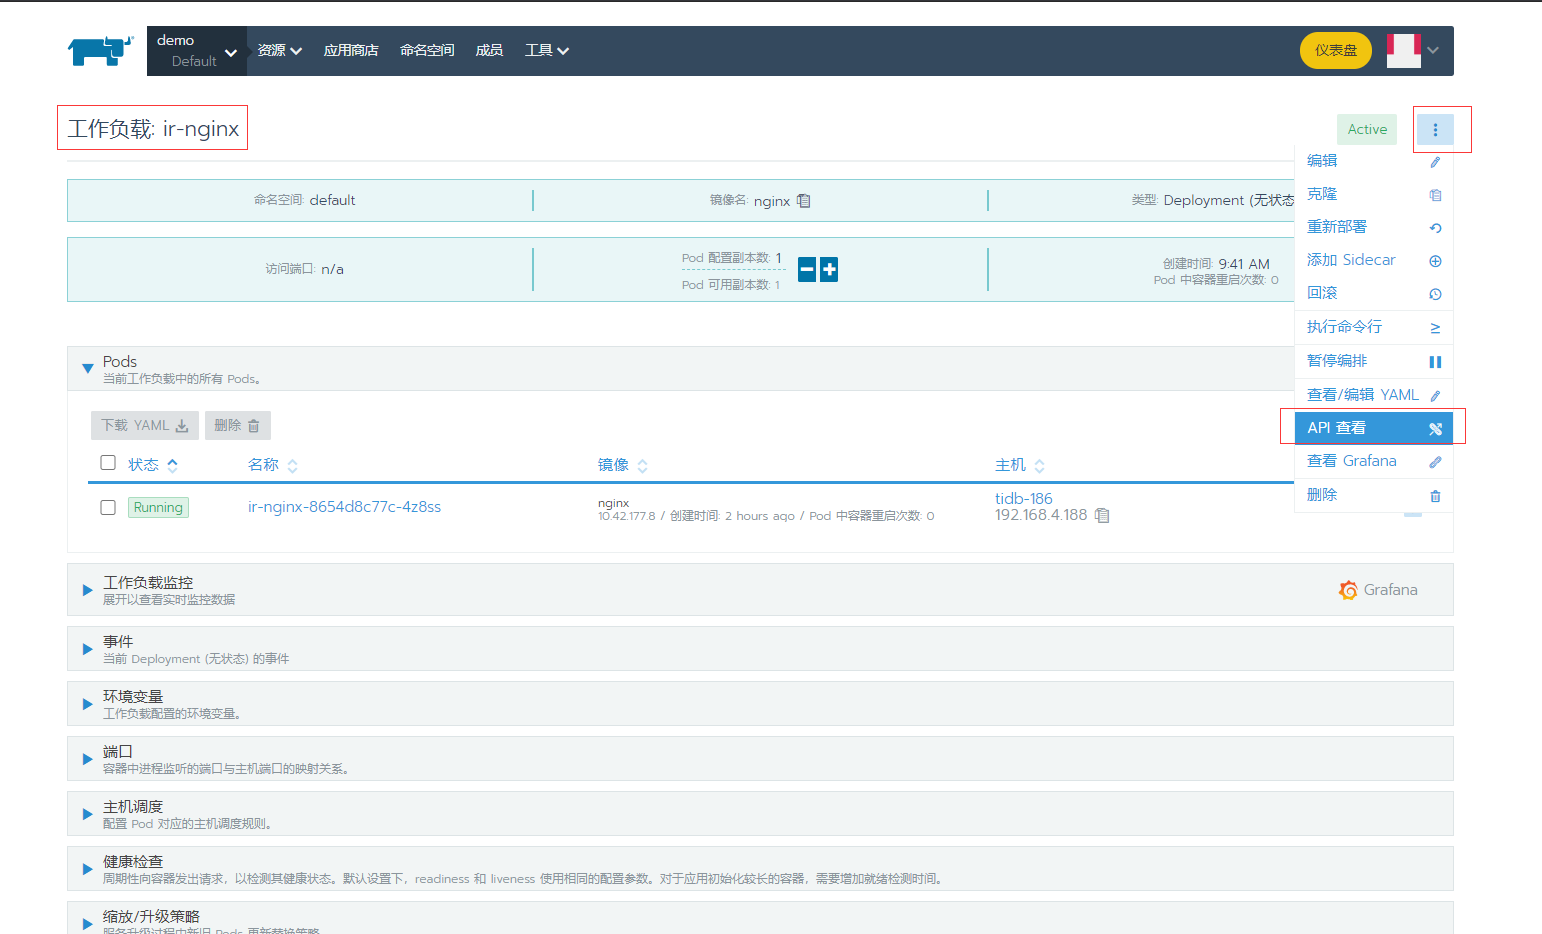Screen dimensions: 1542x934
Task: Open pod ir-nginx-8654d8c77c-4z8ss link
Action: (x=344, y=507)
